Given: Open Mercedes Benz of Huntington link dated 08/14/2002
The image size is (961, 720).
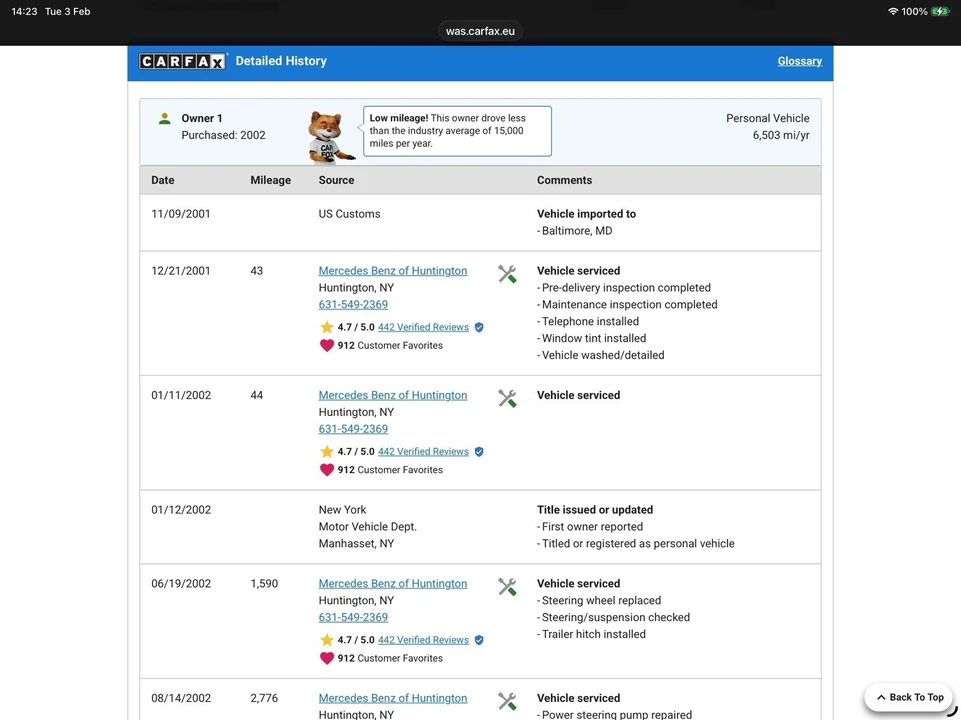Looking at the screenshot, I should [x=392, y=698].
